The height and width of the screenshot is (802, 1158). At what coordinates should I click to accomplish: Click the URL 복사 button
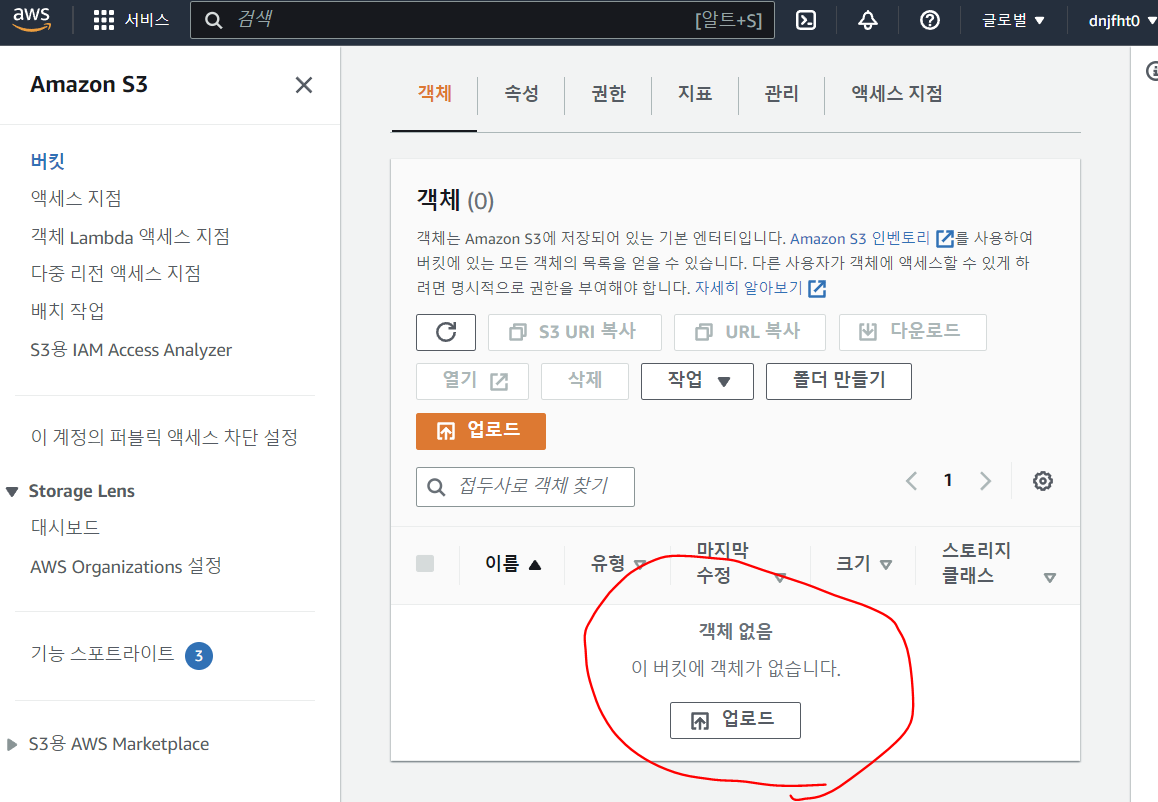tap(750, 332)
